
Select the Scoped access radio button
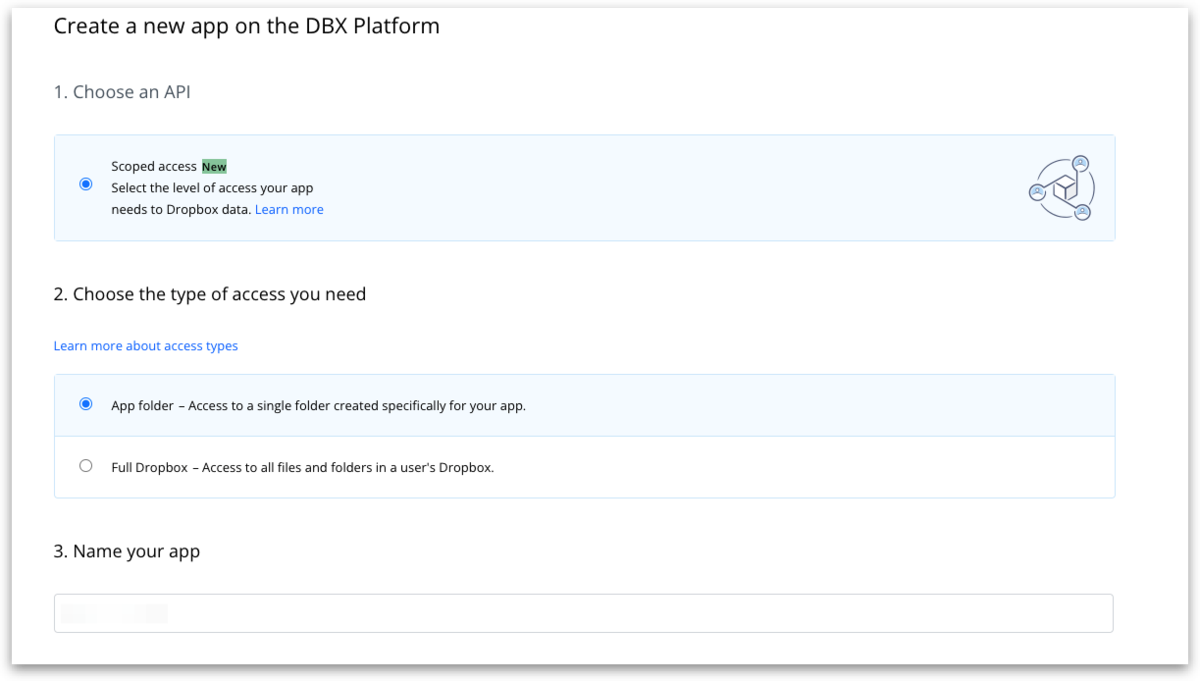[86, 184]
